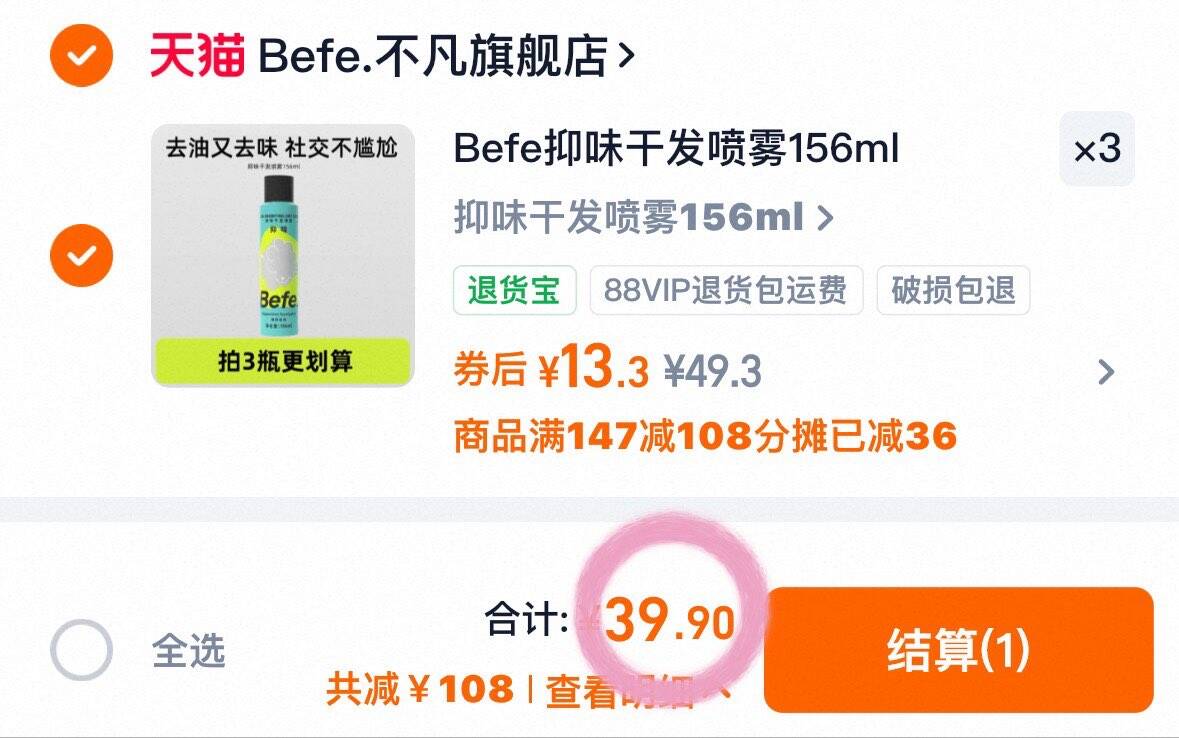Click the 共减 ¥108 savings label
The width and height of the screenshot is (1179, 738).
420,690
